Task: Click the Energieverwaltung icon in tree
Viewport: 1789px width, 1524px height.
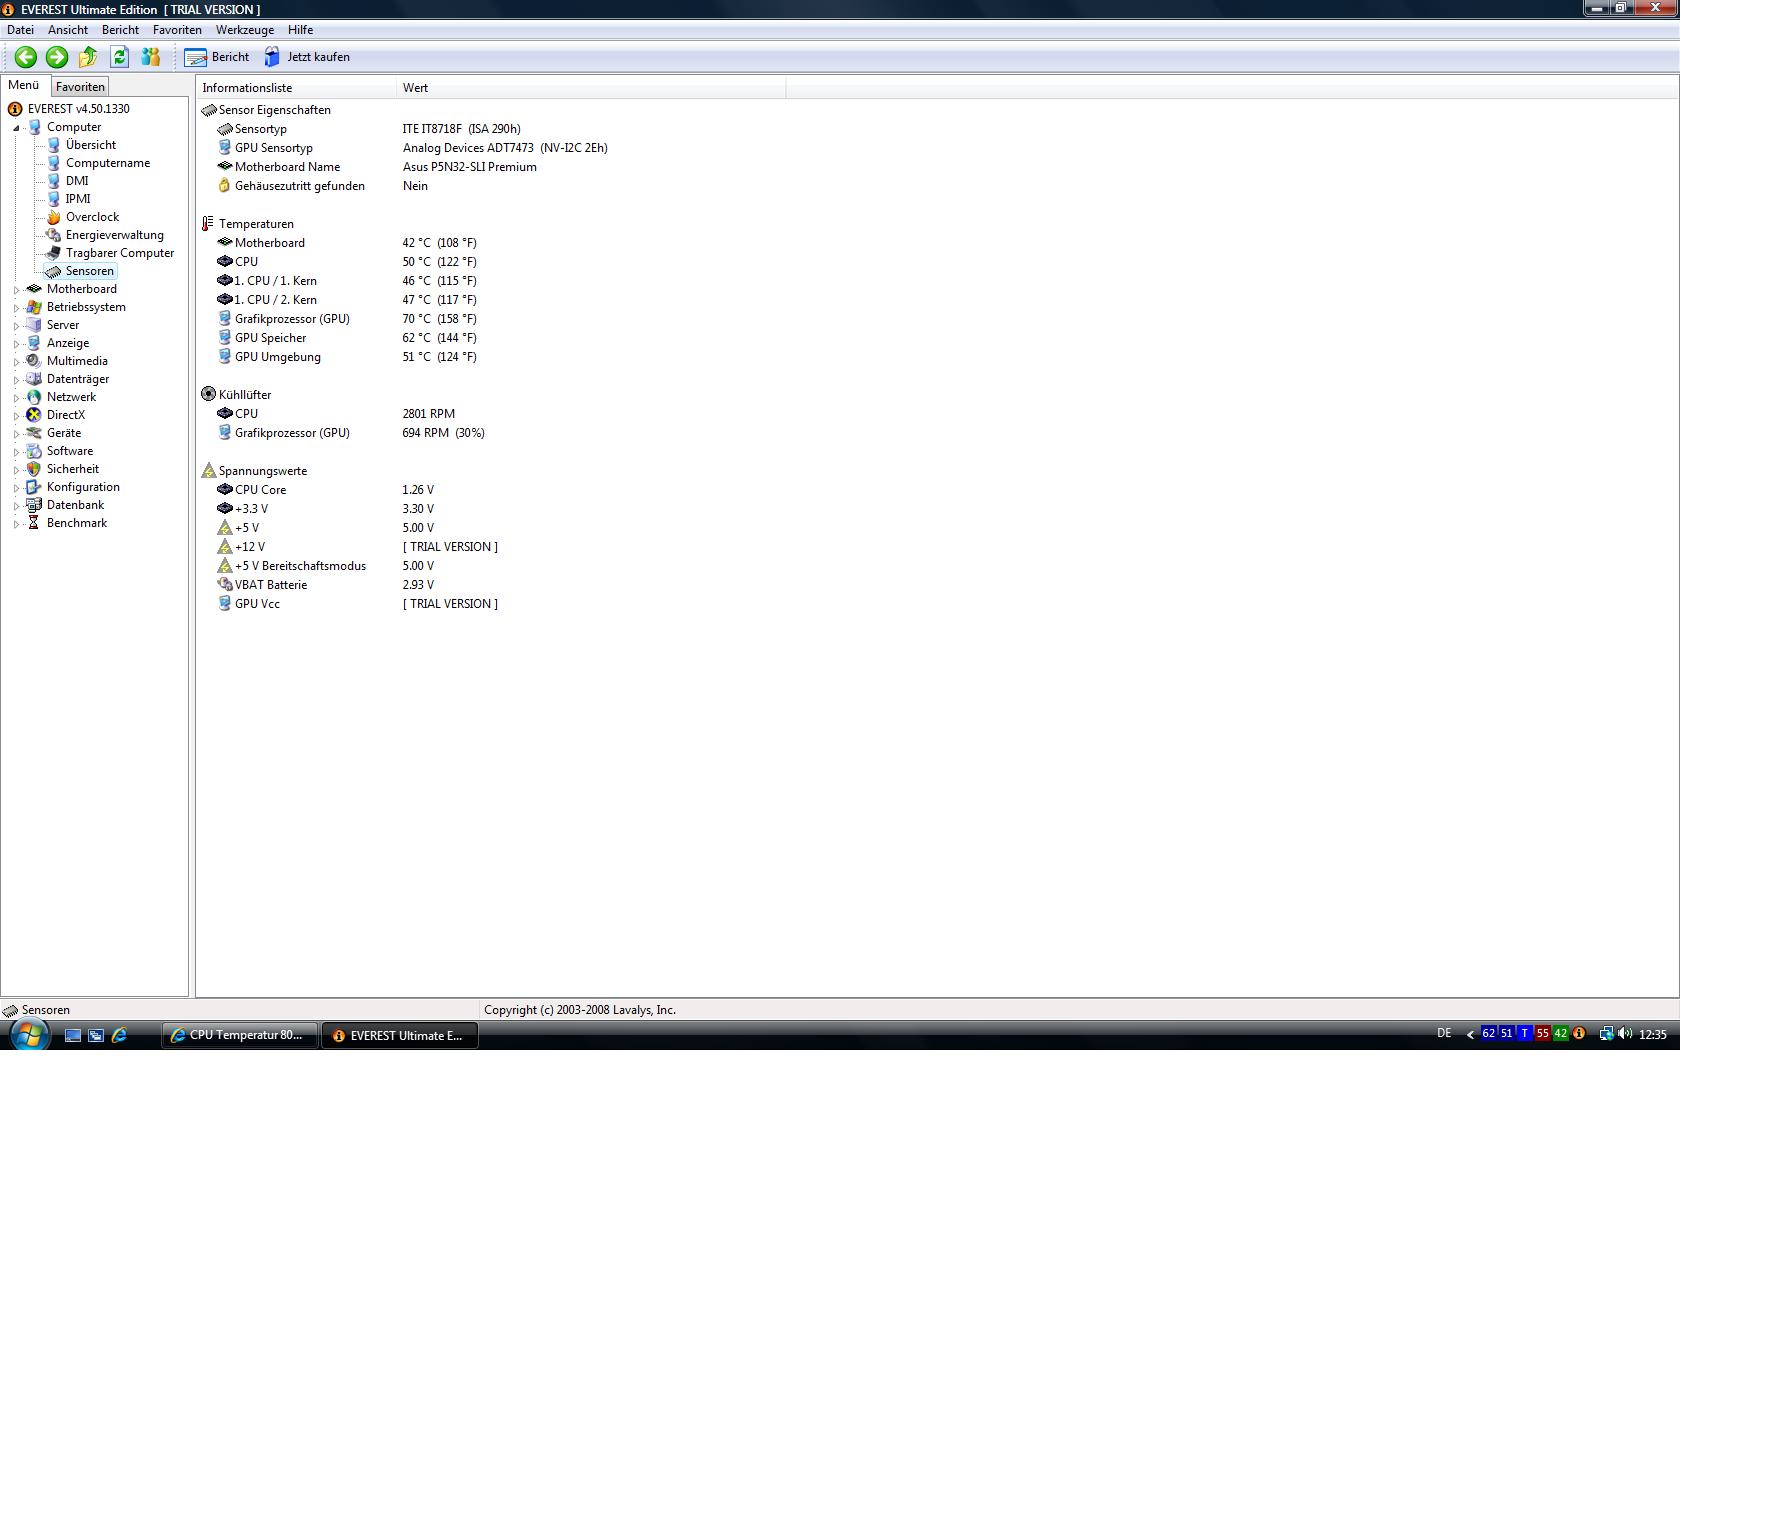Action: 54,235
